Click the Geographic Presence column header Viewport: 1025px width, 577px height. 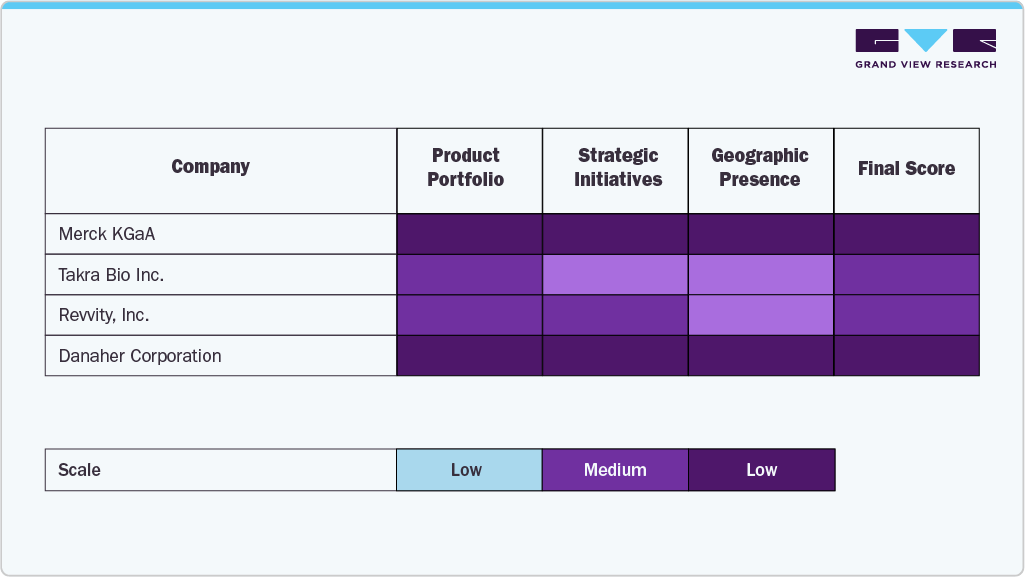[x=760, y=168]
